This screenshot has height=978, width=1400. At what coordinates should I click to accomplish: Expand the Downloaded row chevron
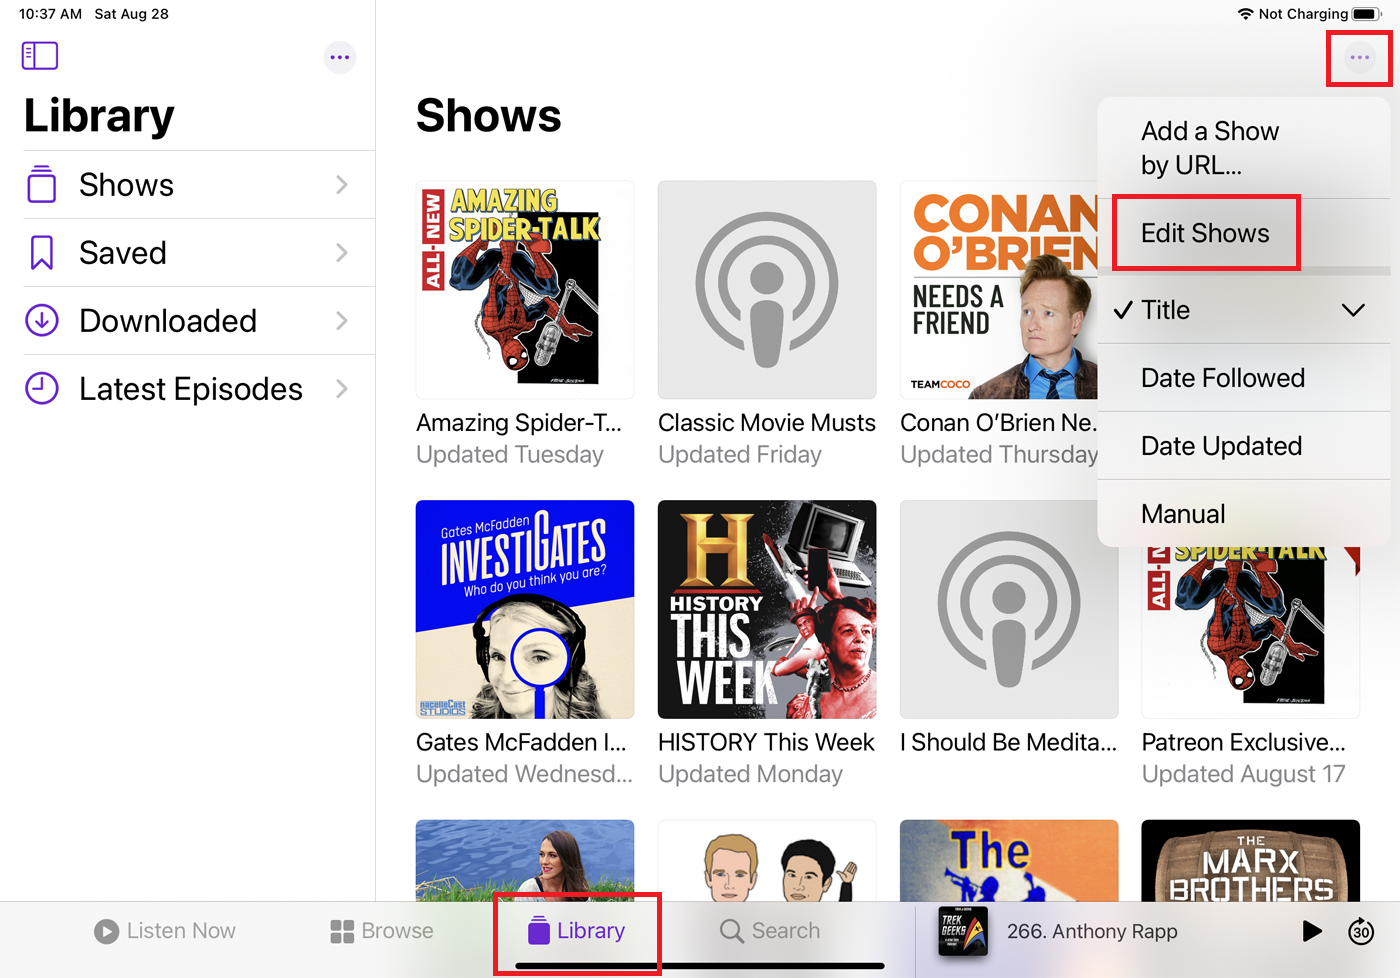click(x=342, y=321)
